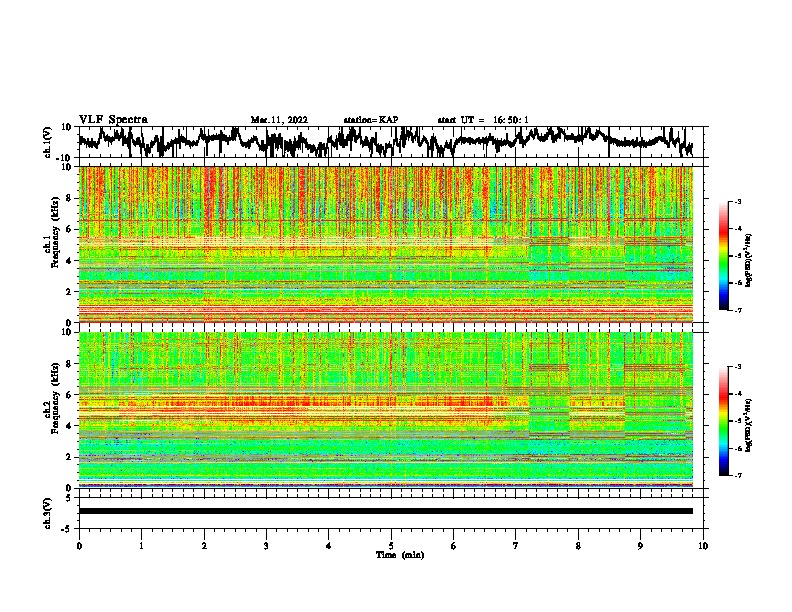This screenshot has height=612, width=792.
Task: Click the ch.1 colorbar log(PSD) units label
Action: click(749, 260)
